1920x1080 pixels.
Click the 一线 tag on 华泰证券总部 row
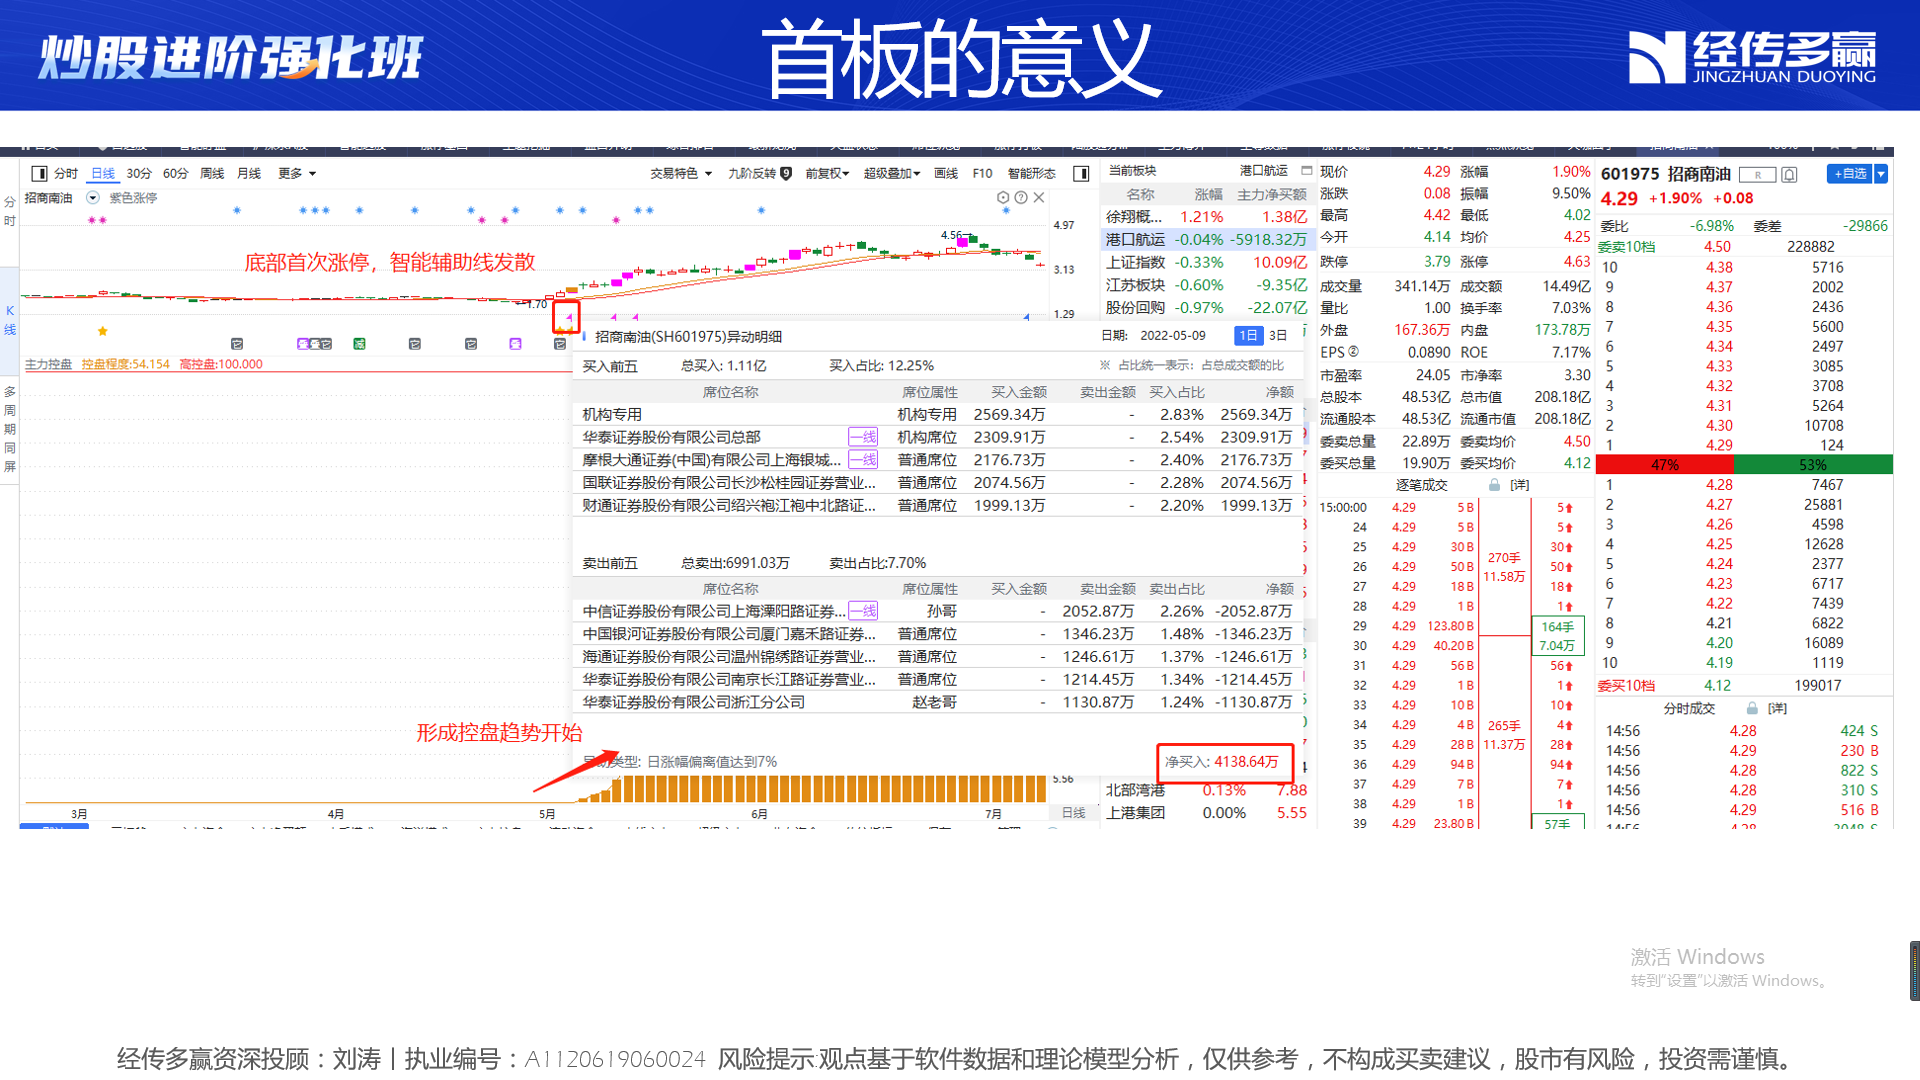[863, 437]
